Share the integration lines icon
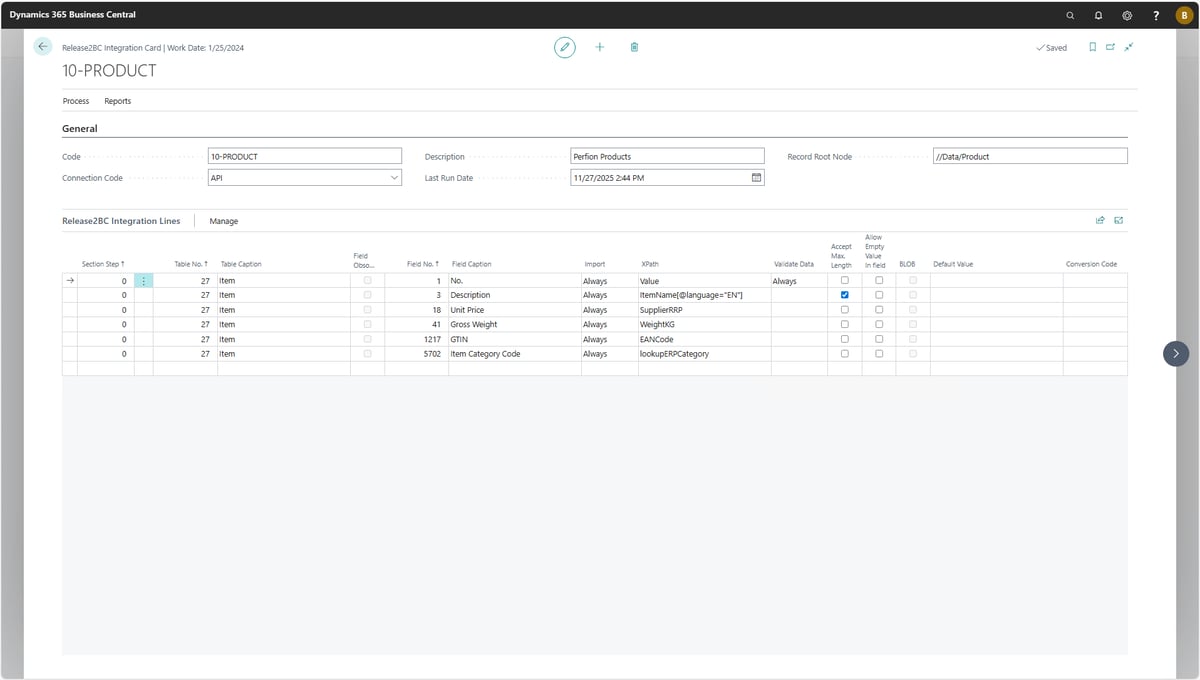 point(1100,220)
